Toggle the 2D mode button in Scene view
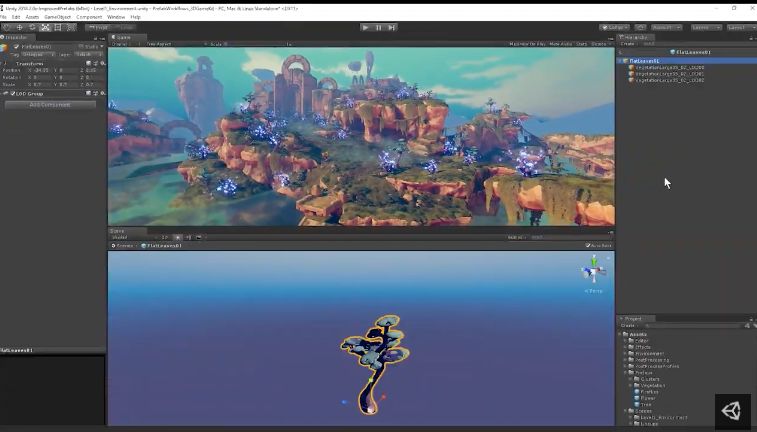This screenshot has width=757, height=432. click(165, 237)
